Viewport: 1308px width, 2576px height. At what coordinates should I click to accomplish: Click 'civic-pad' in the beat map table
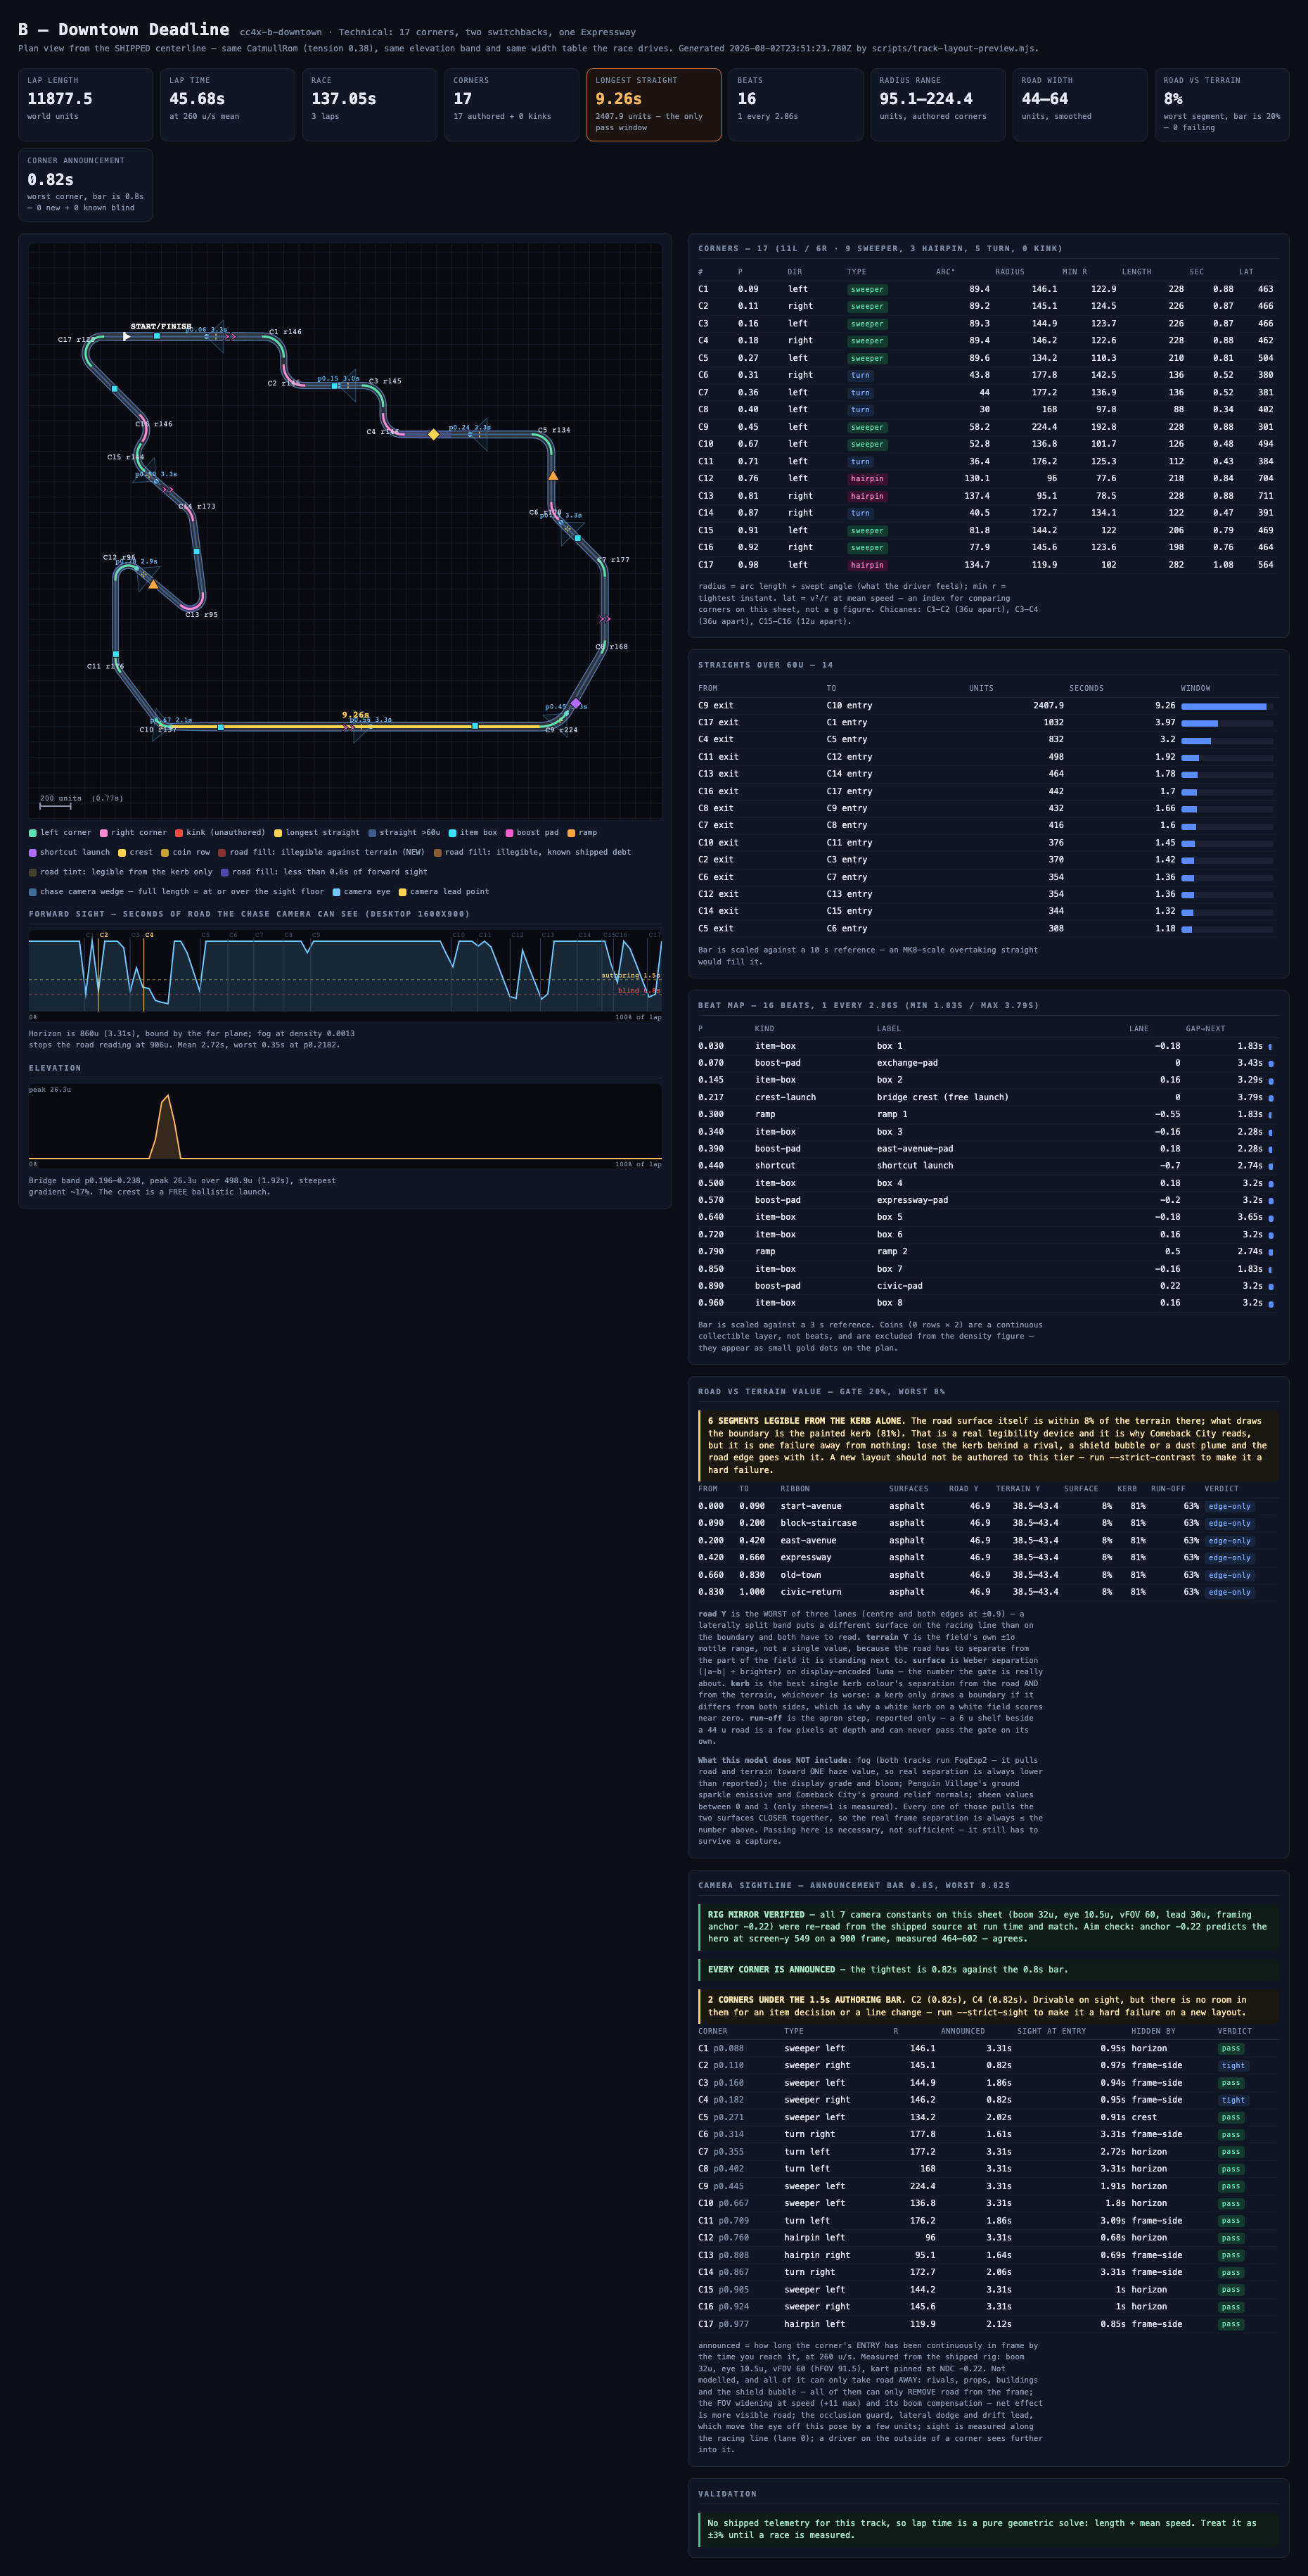900,1286
